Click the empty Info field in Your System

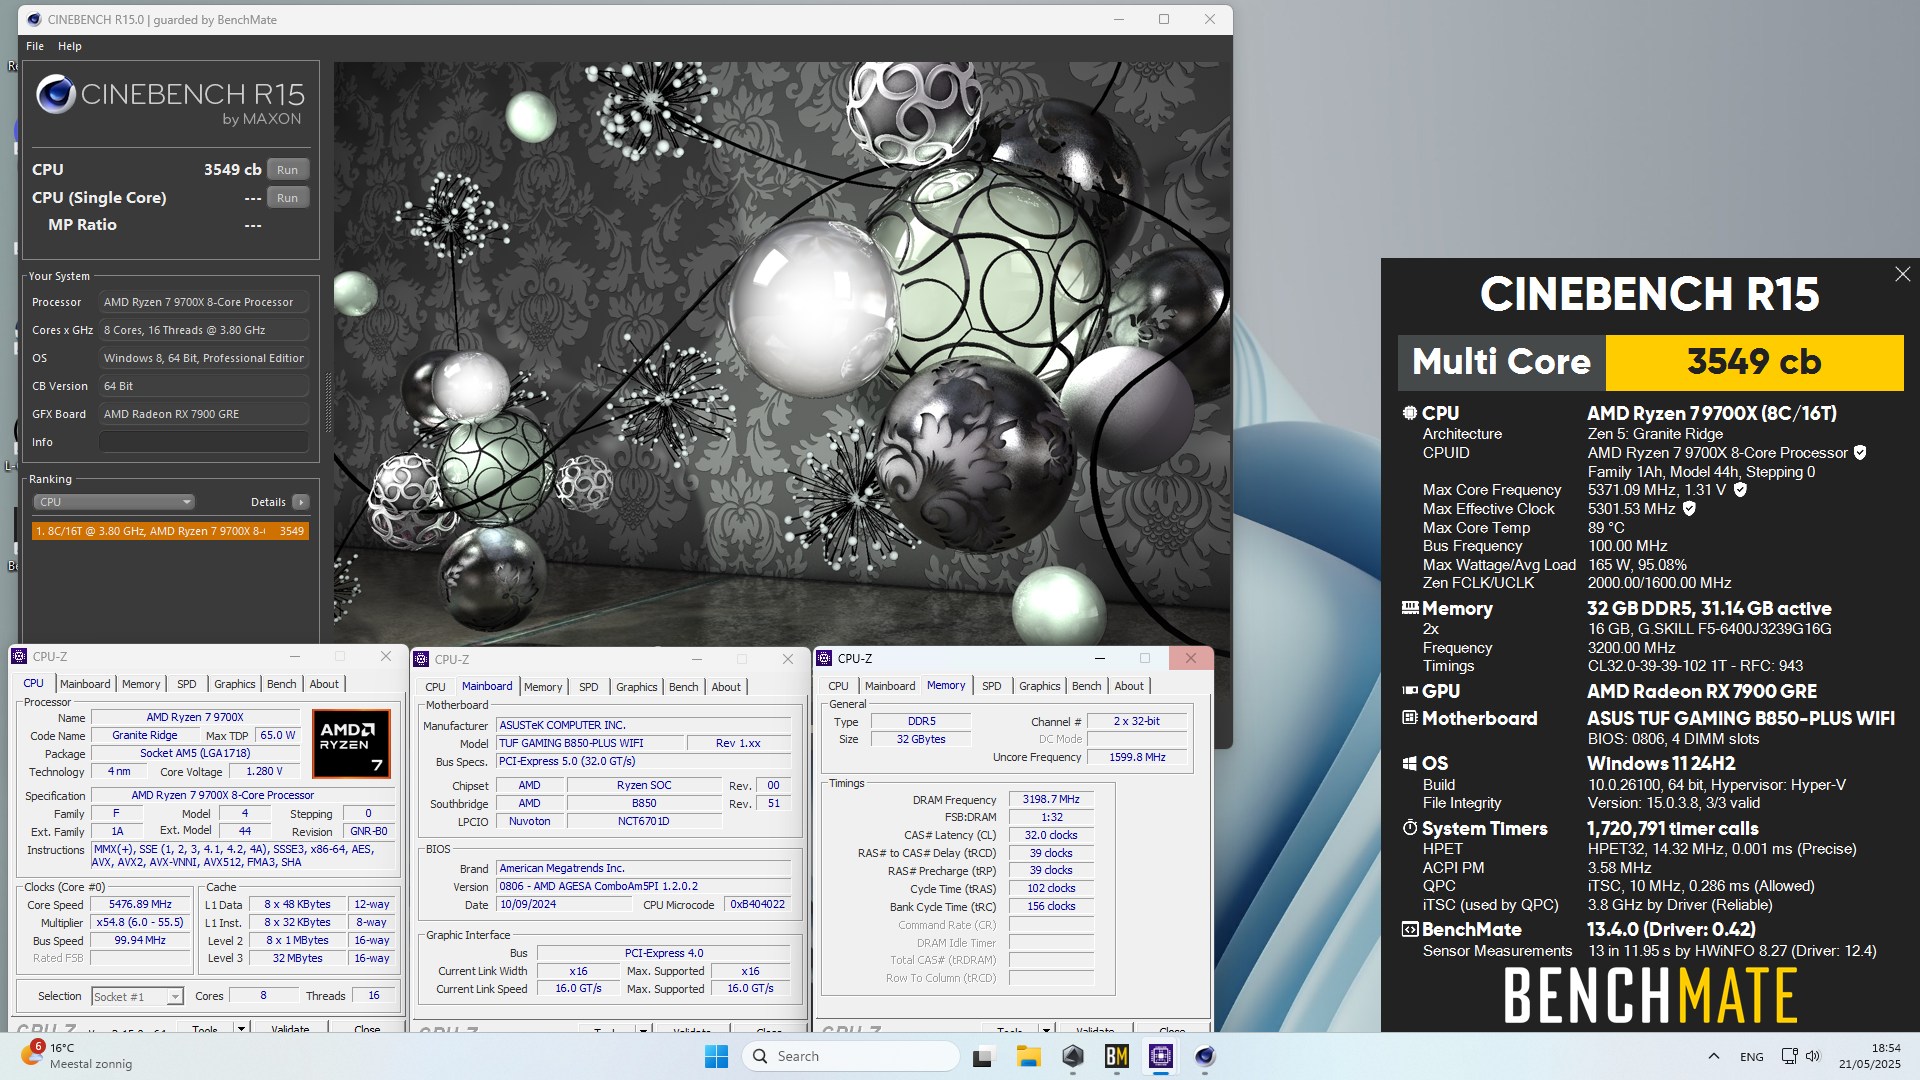coord(203,442)
